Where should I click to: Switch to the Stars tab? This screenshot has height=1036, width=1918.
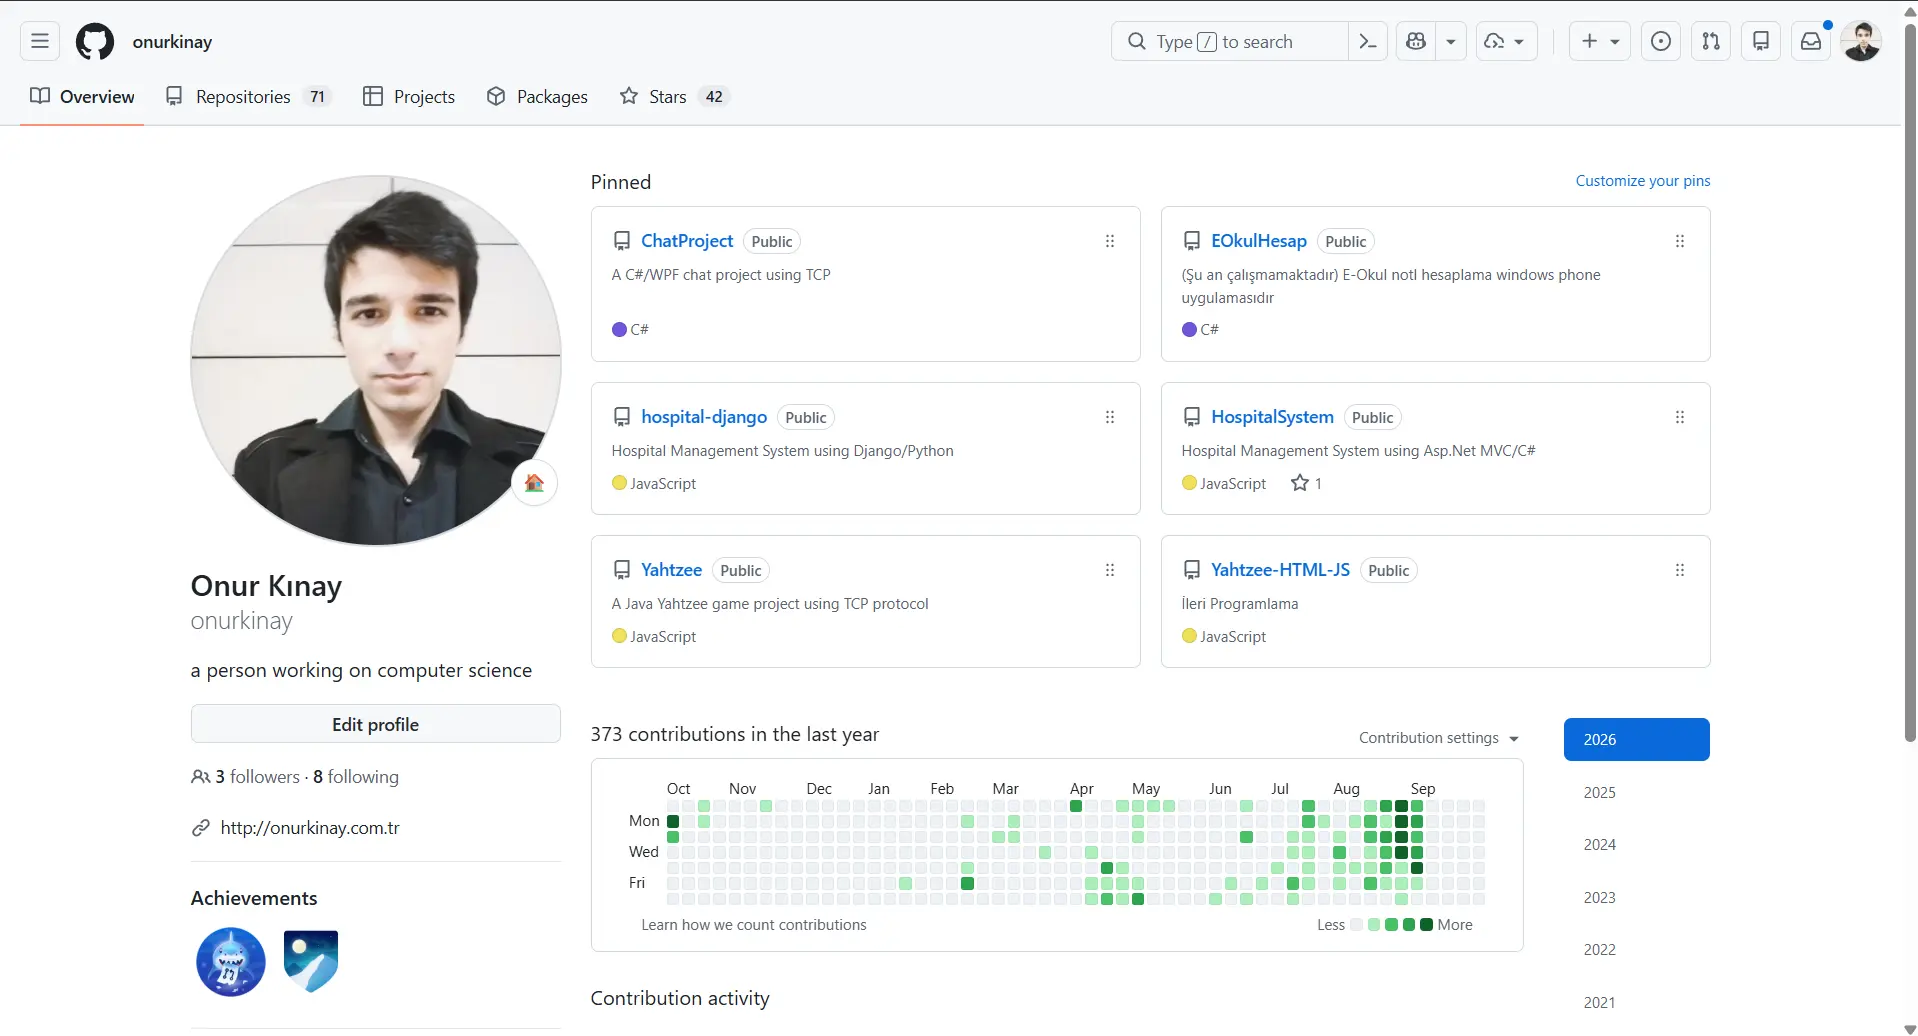pos(674,96)
